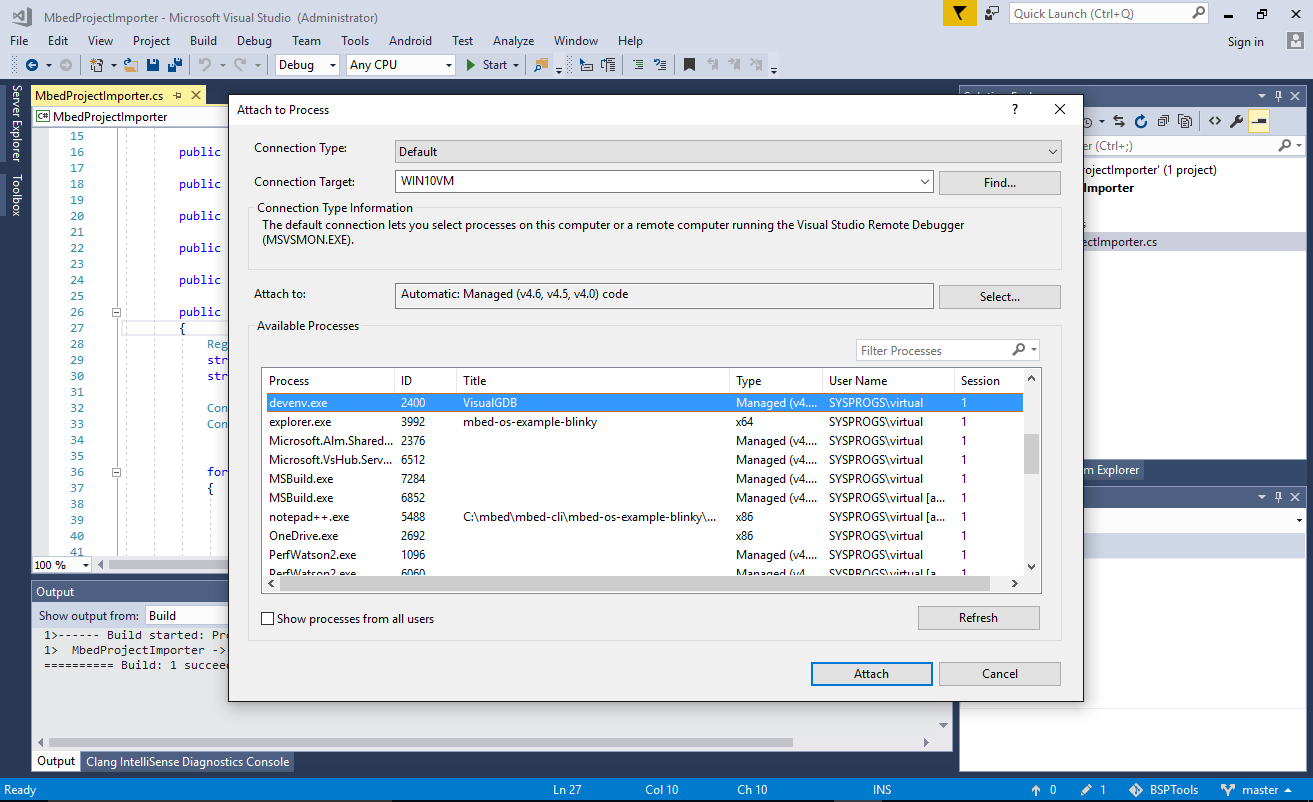The height and width of the screenshot is (802, 1313).
Task: Open the Android menu
Action: [410, 41]
